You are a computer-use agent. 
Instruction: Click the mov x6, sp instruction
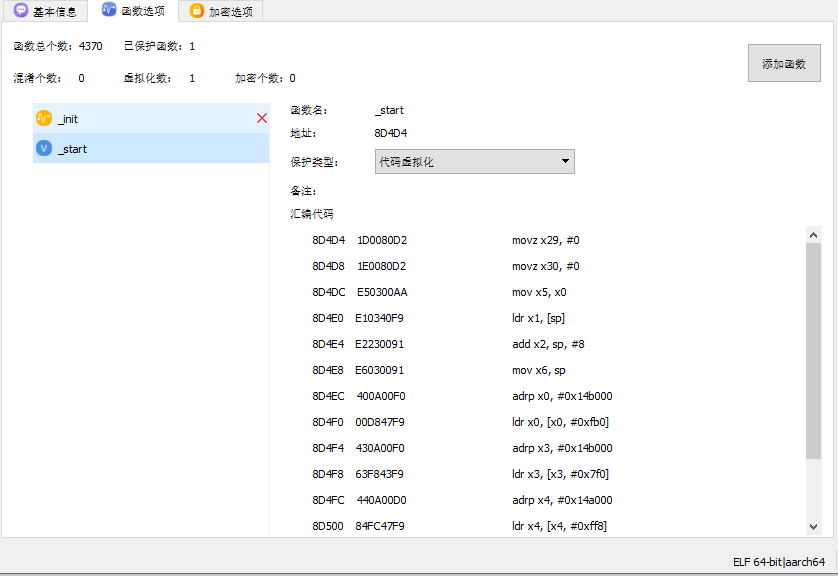pyautogui.click(x=539, y=370)
